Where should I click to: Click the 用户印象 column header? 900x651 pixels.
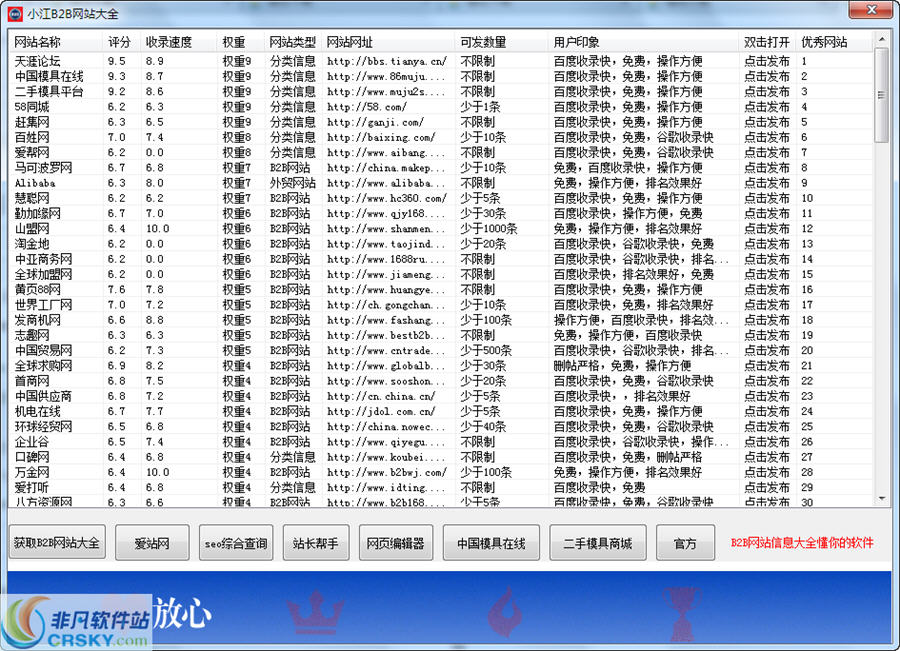(643, 42)
